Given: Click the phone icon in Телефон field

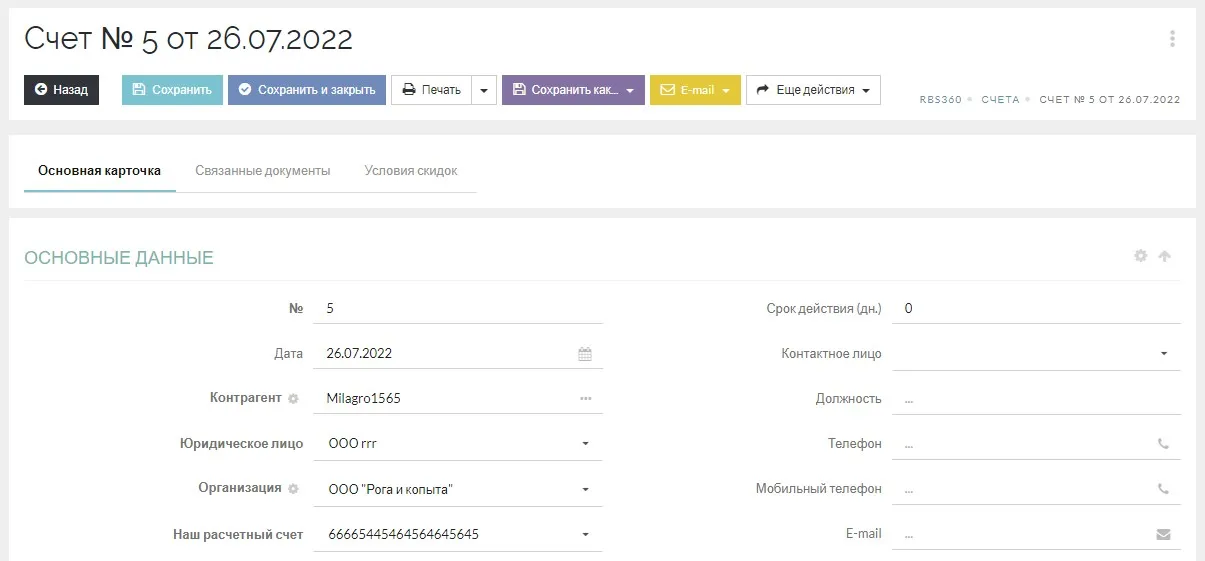Looking at the screenshot, I should [1163, 444].
